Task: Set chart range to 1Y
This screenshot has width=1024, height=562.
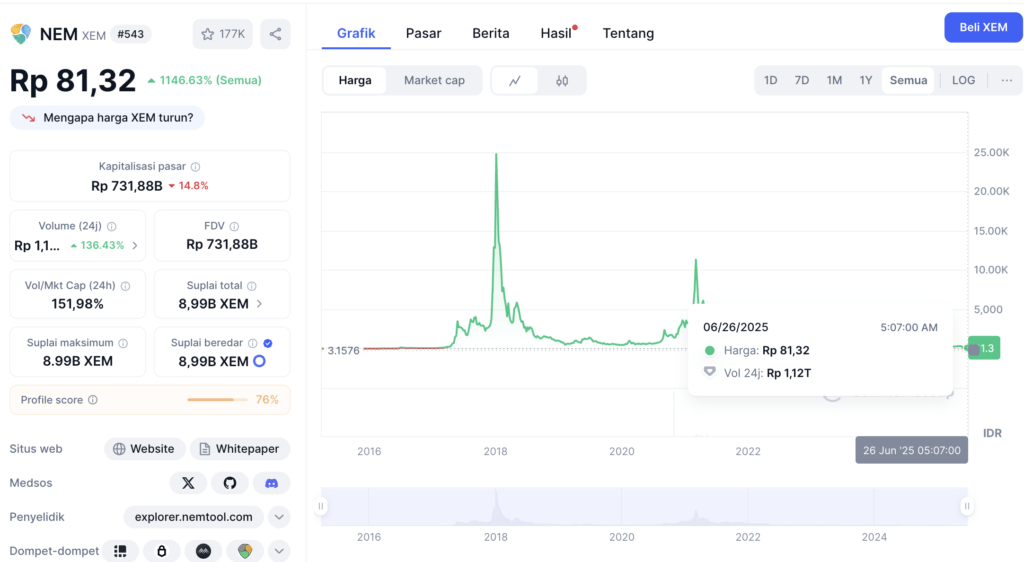Action: pos(865,80)
